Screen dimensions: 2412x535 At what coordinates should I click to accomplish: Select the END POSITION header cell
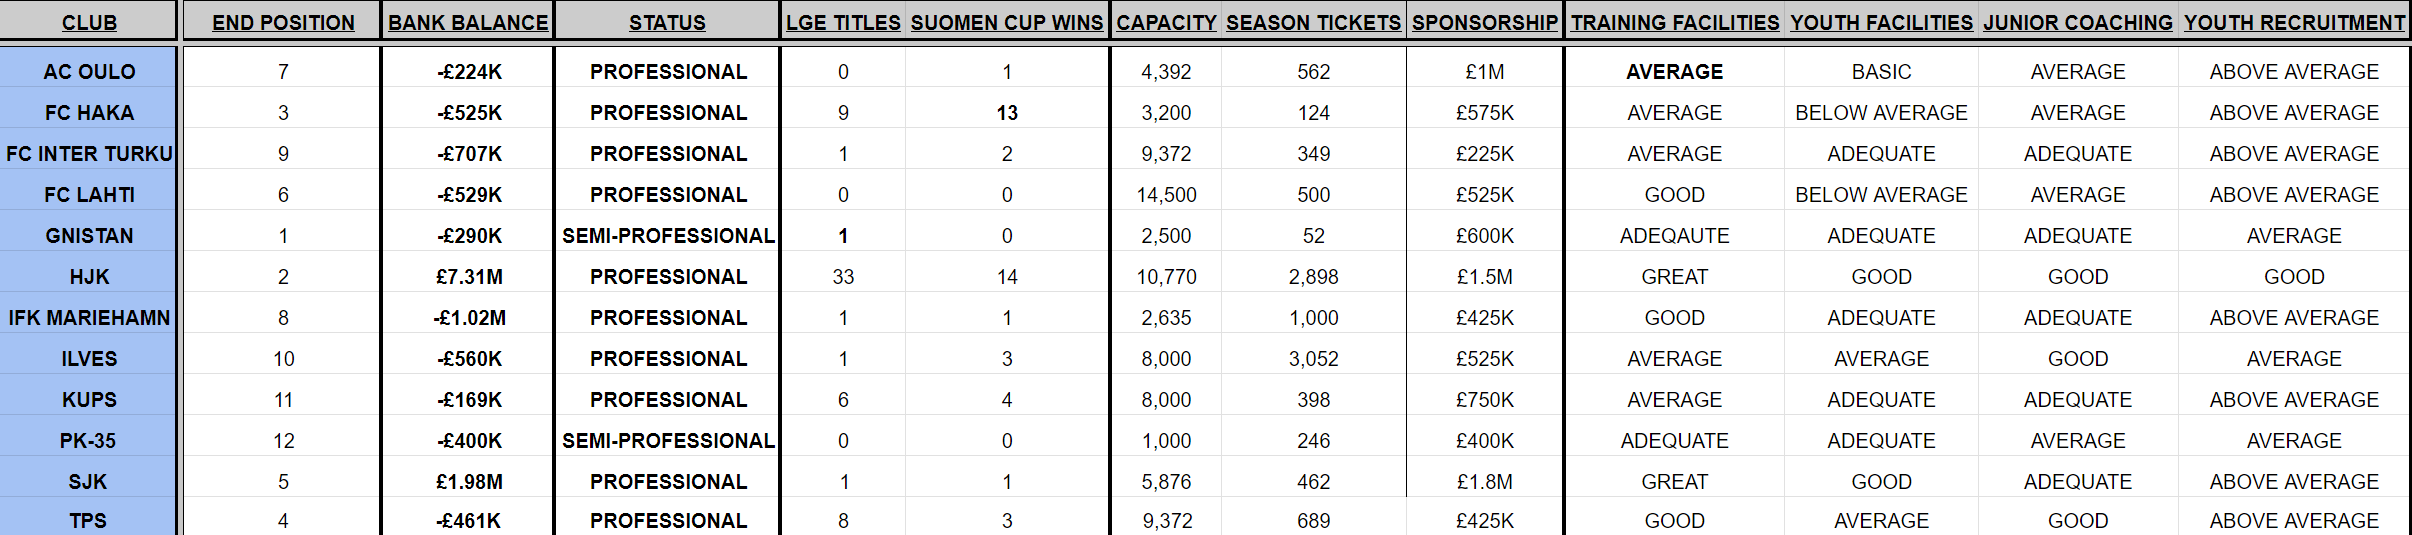[283, 22]
